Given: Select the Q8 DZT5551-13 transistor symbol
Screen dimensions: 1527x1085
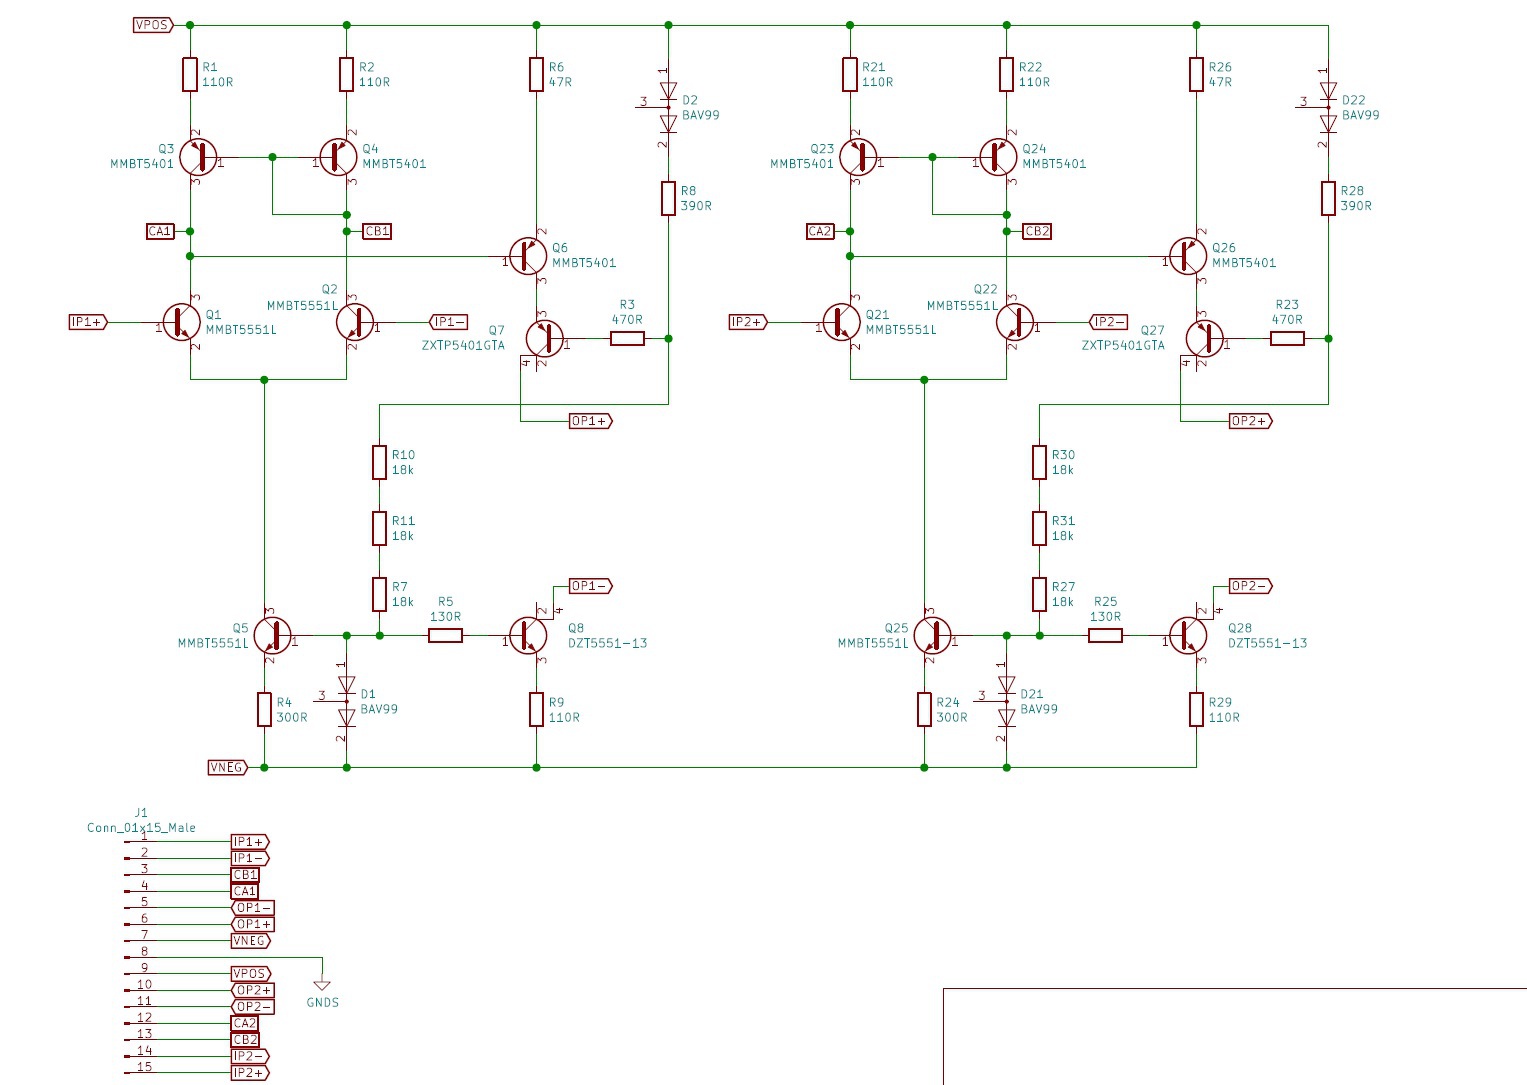Looking at the screenshot, I should 529,635.
